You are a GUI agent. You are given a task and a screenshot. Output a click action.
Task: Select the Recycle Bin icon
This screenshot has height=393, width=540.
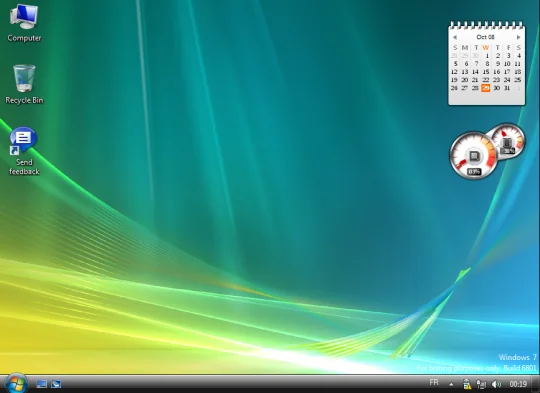coord(24,84)
